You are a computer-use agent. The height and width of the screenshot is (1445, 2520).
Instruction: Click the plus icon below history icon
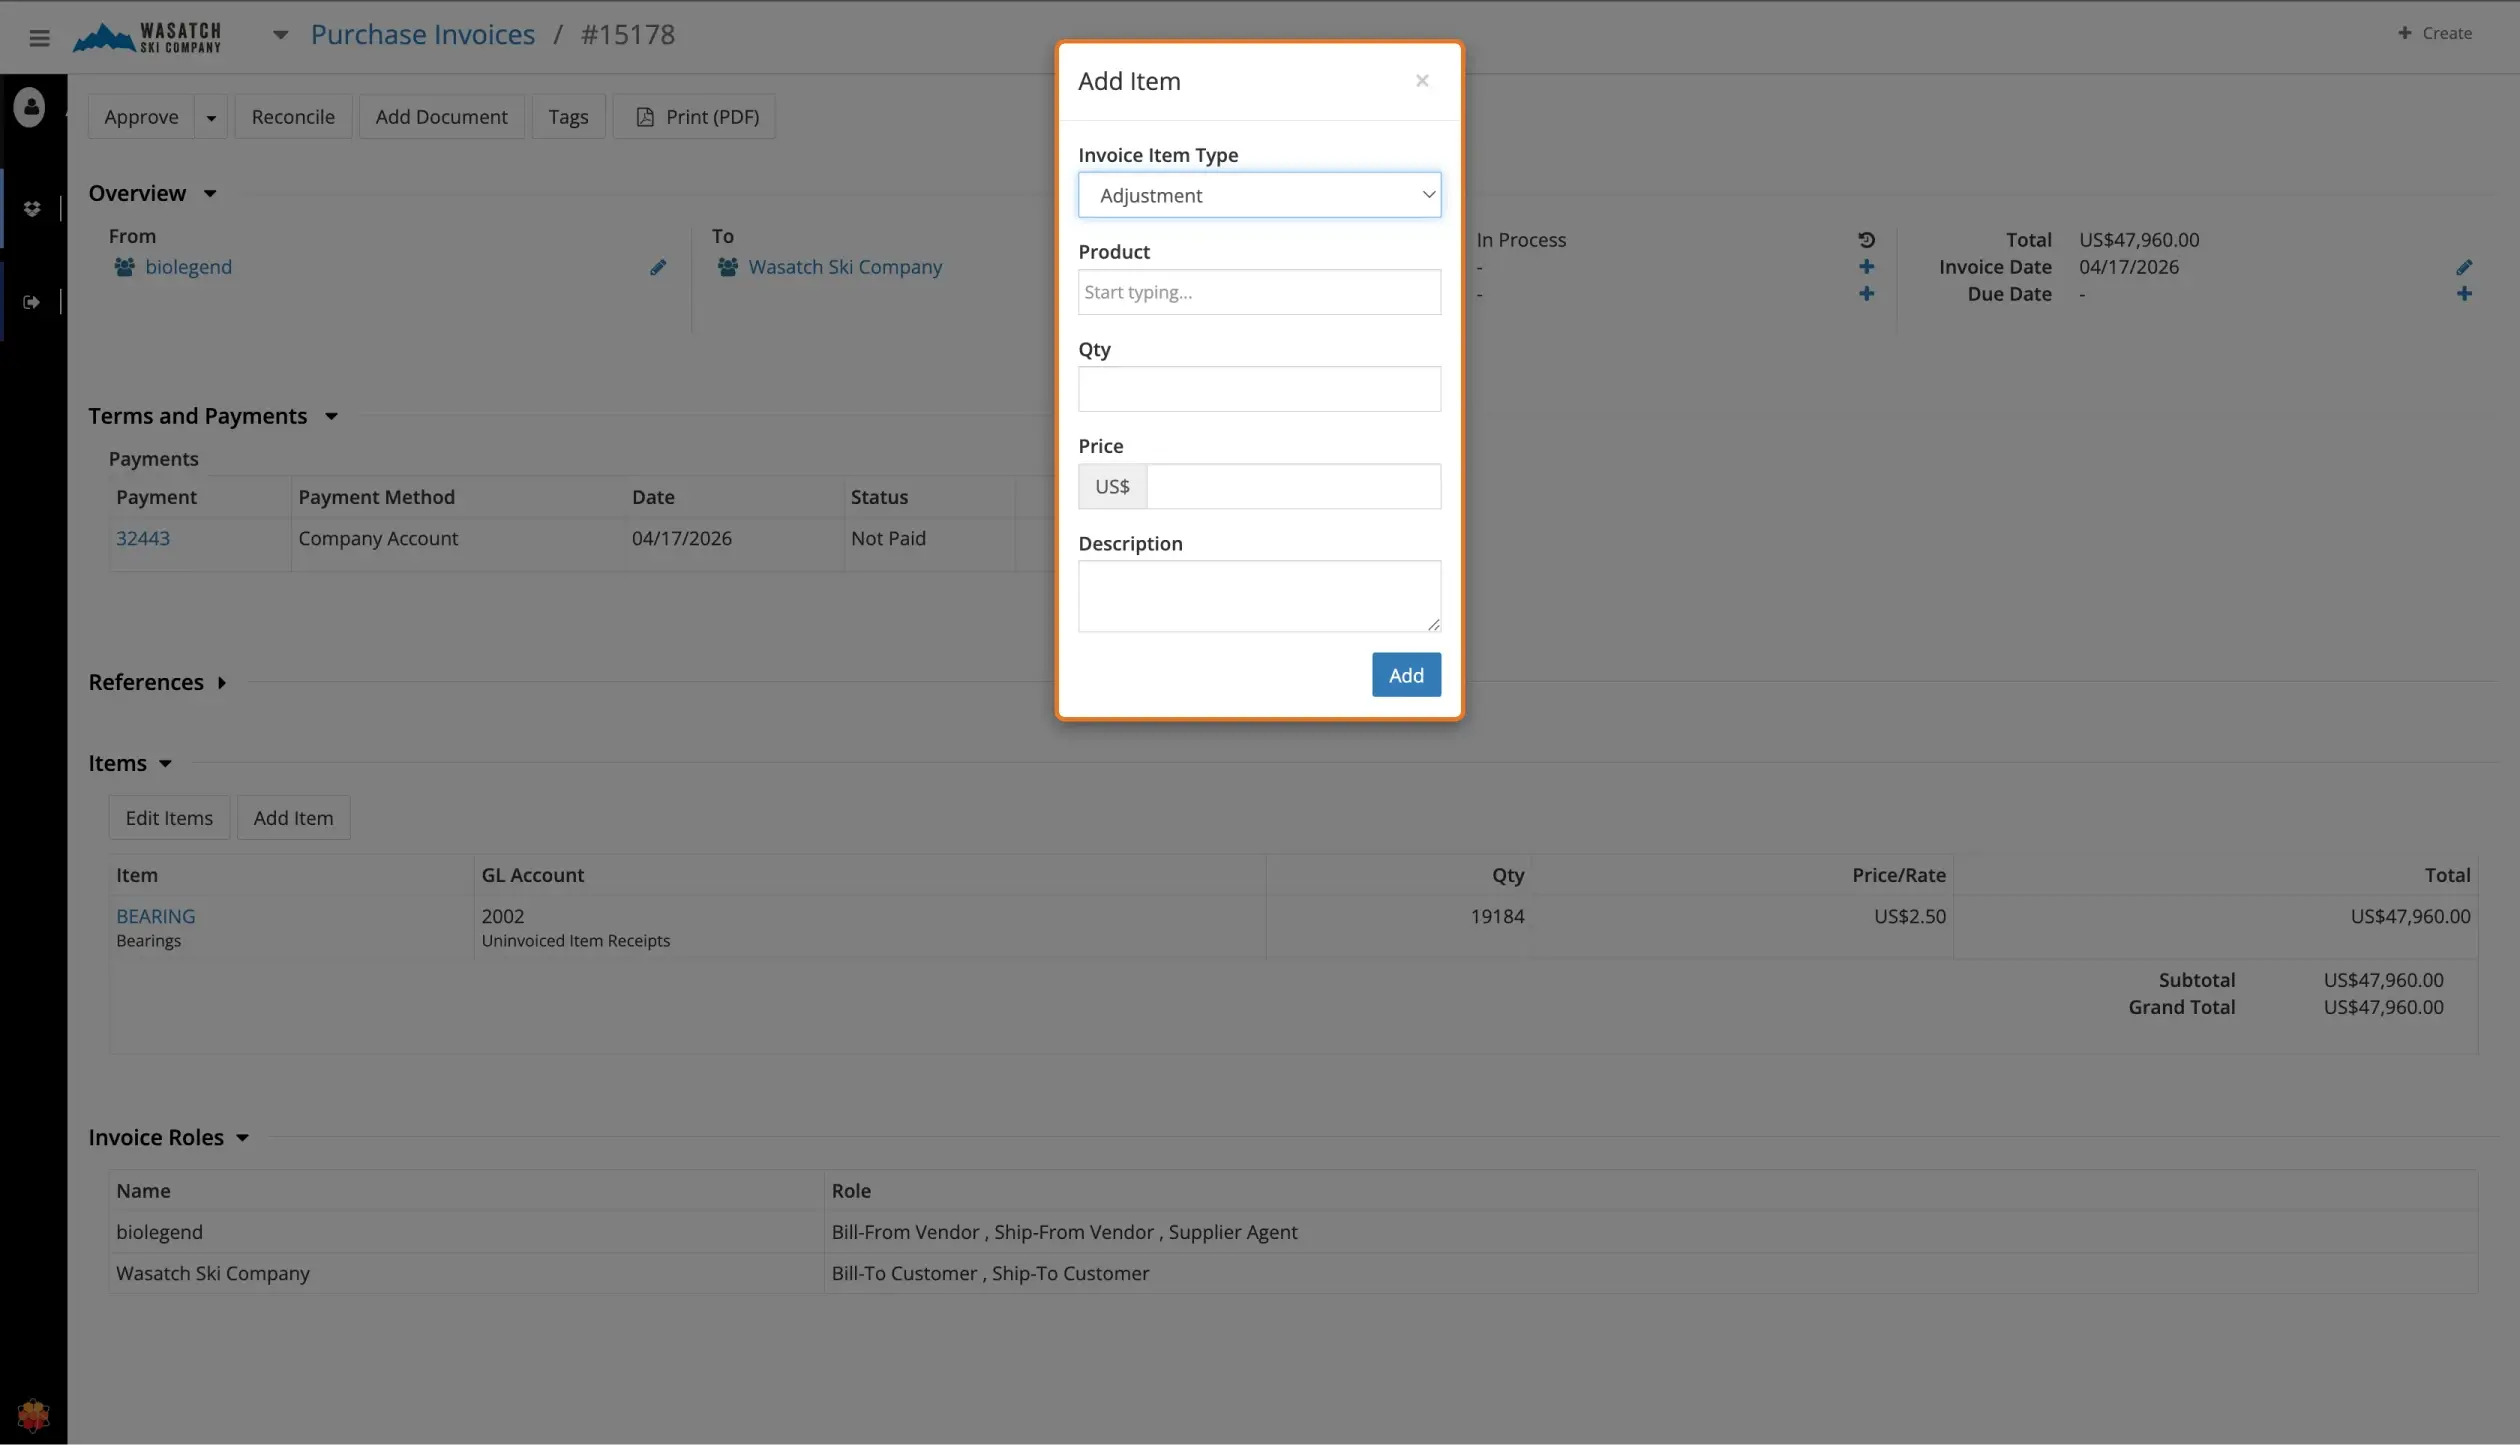[x=1866, y=267]
